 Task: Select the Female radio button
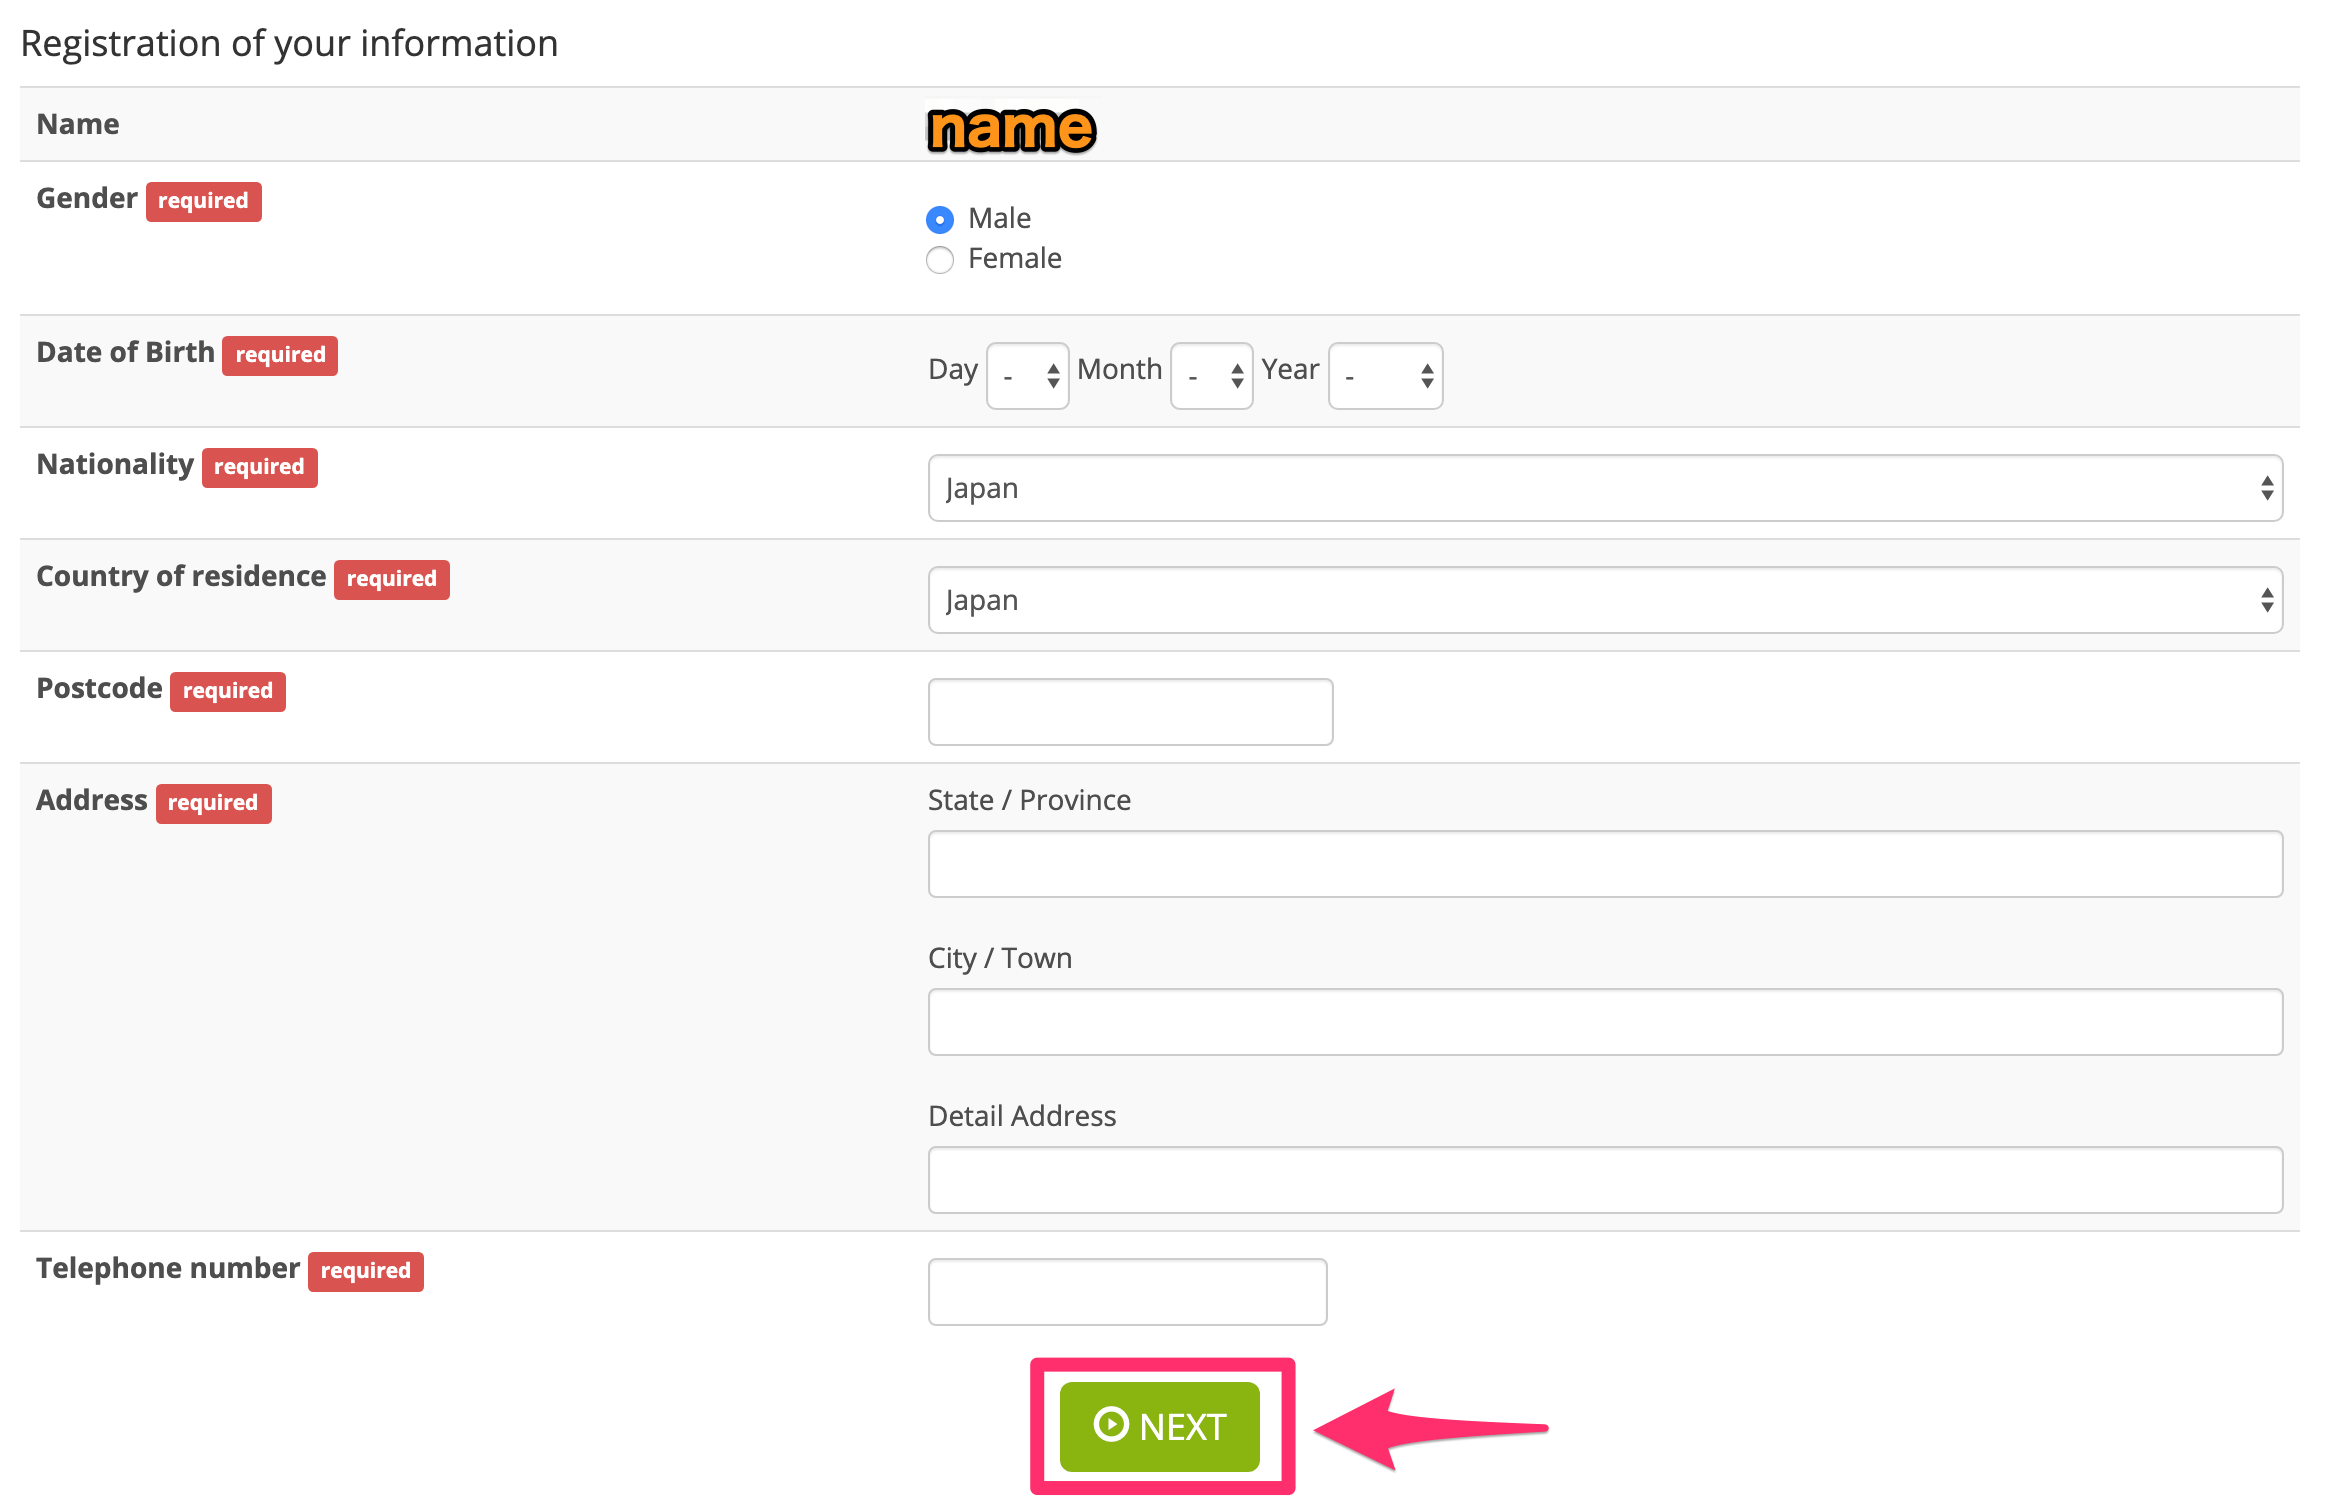click(939, 260)
